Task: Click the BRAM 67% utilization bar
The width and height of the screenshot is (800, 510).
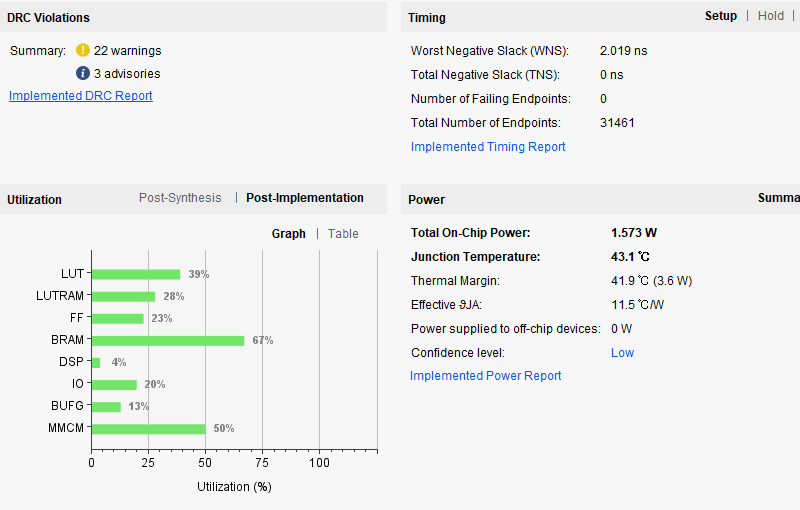Action: (167, 340)
